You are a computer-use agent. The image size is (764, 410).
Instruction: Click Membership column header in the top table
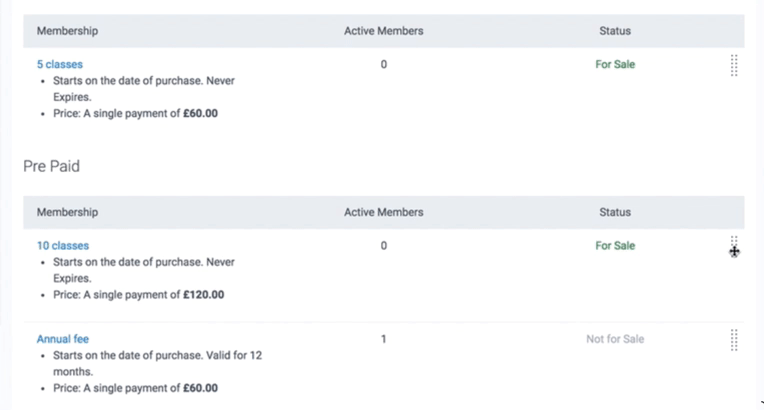(x=67, y=31)
